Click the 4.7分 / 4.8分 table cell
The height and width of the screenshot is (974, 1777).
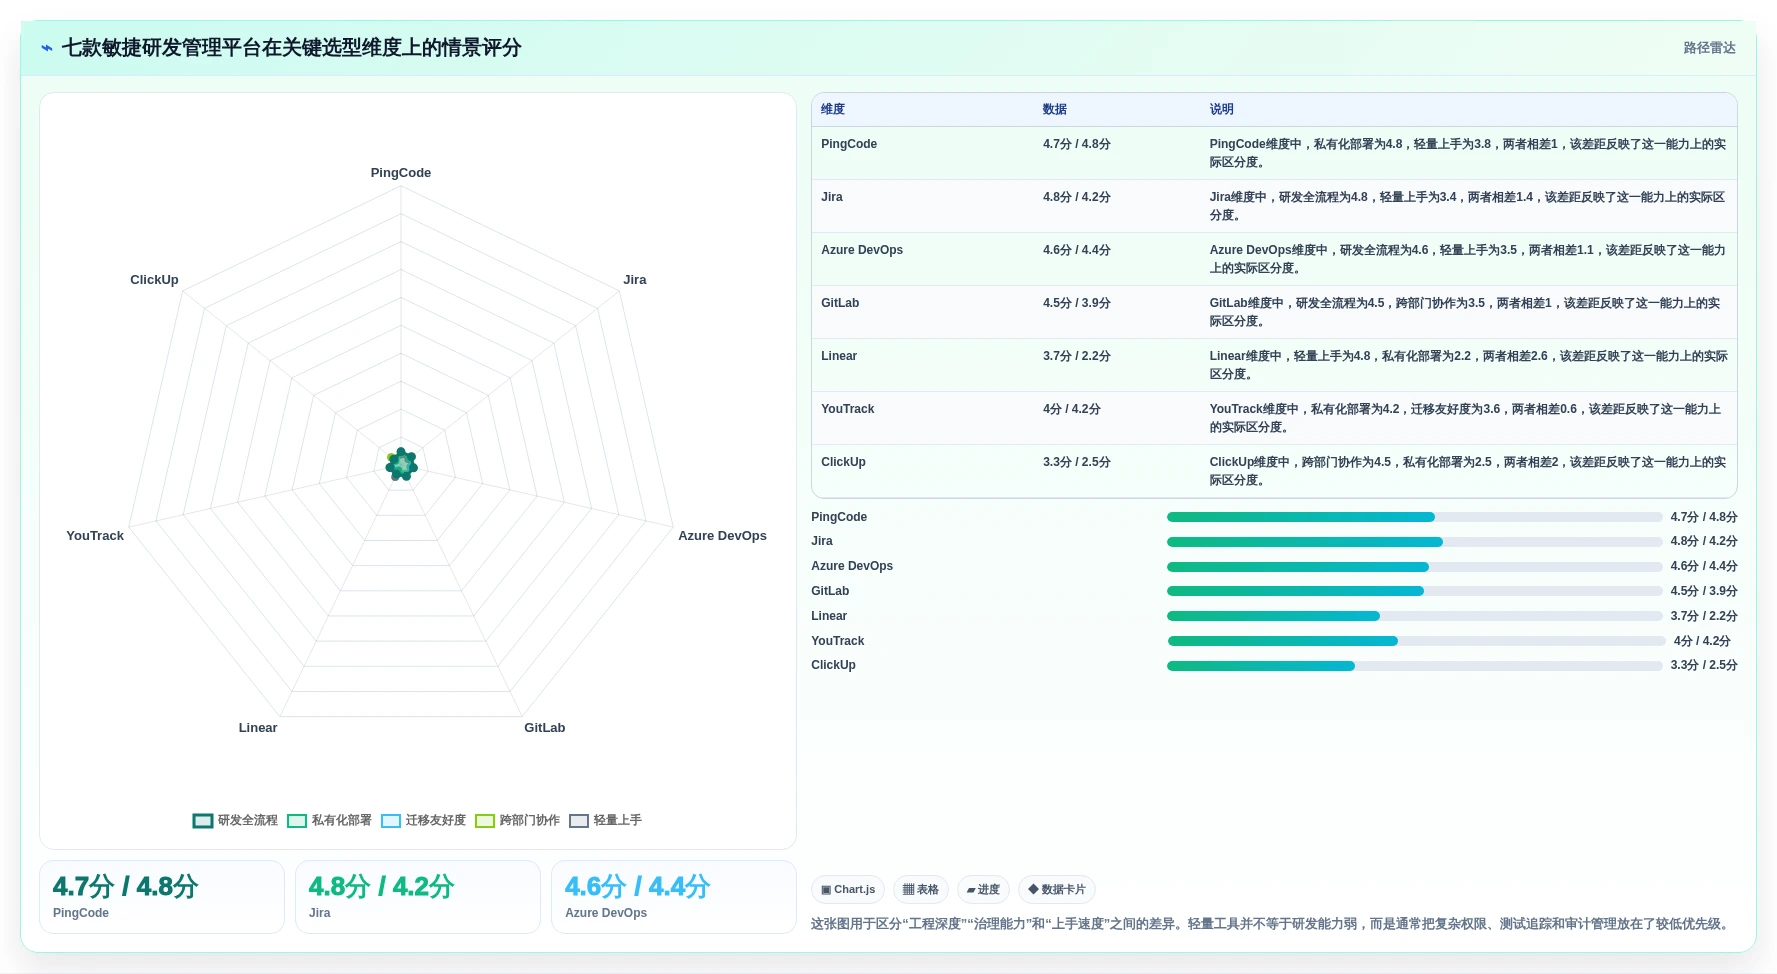1077,144
